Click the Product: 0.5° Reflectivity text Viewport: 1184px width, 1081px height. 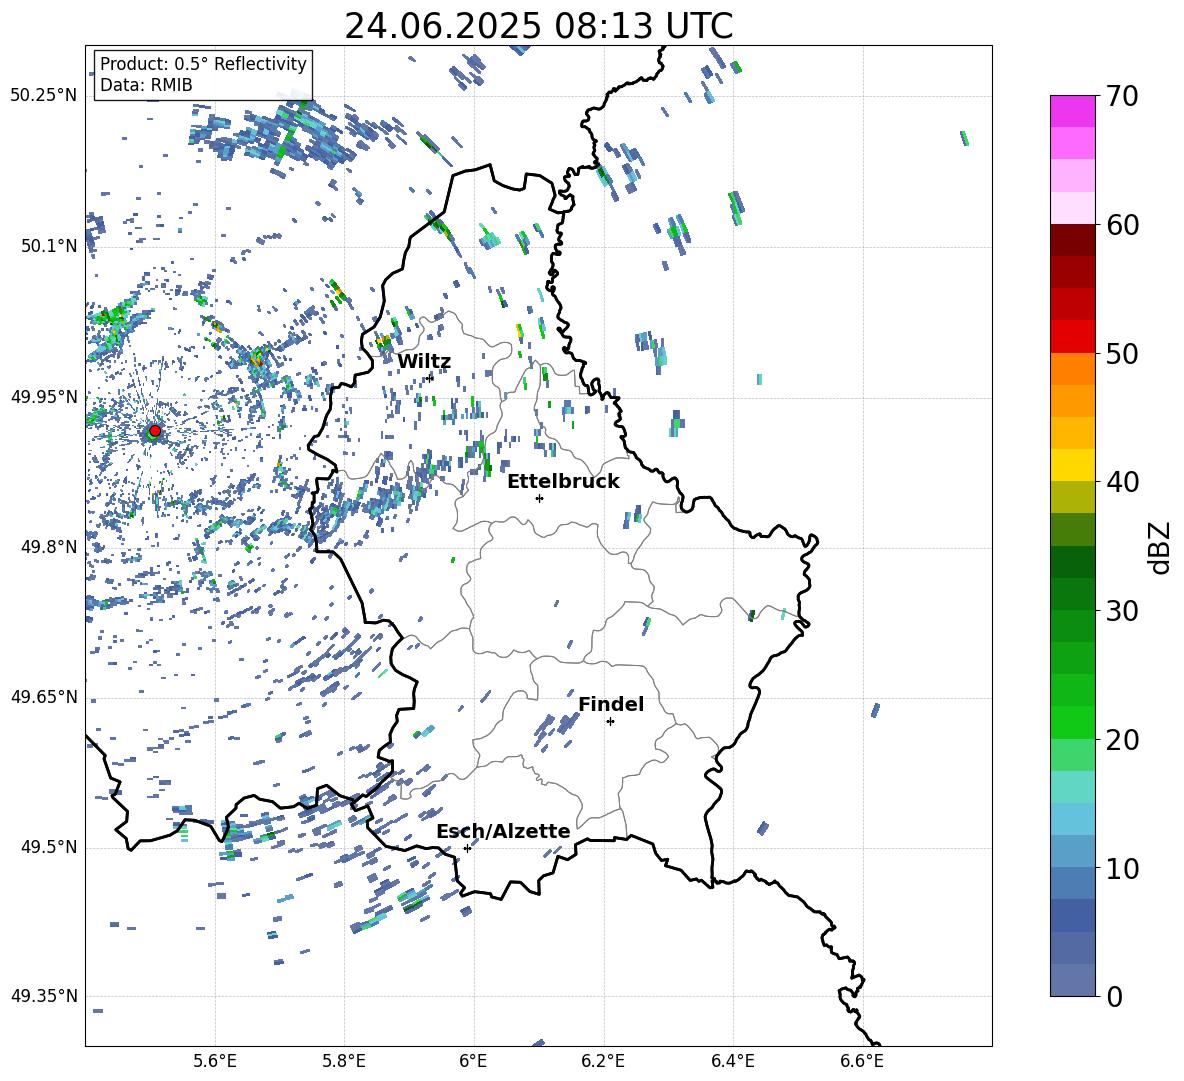point(203,63)
